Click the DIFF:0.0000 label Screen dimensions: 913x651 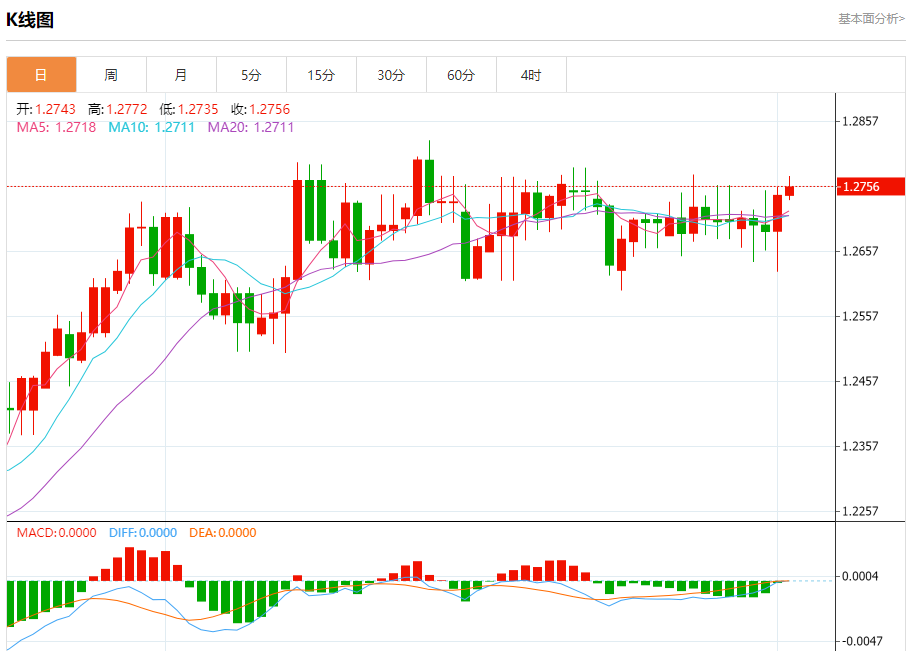coord(143,533)
